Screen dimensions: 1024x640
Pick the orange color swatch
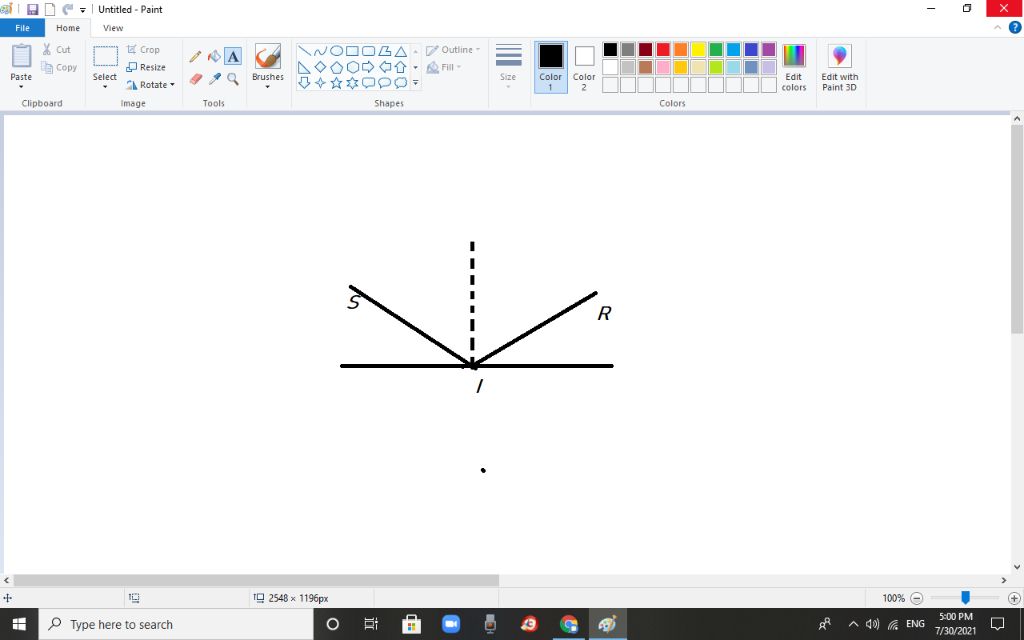pos(680,50)
